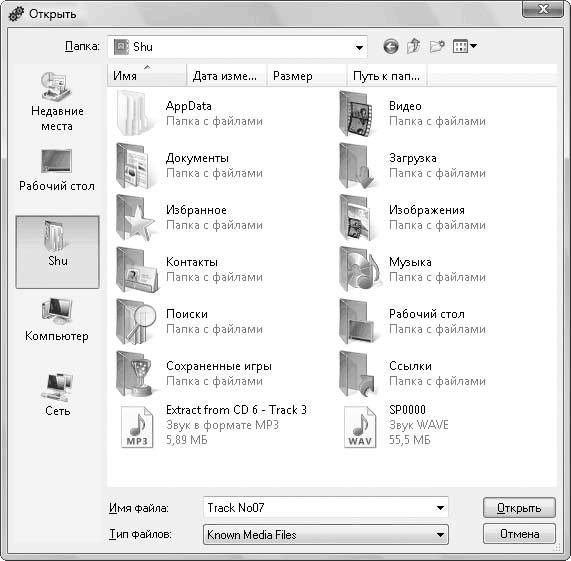
Task: Select the Видео folder icon
Action: click(356, 114)
